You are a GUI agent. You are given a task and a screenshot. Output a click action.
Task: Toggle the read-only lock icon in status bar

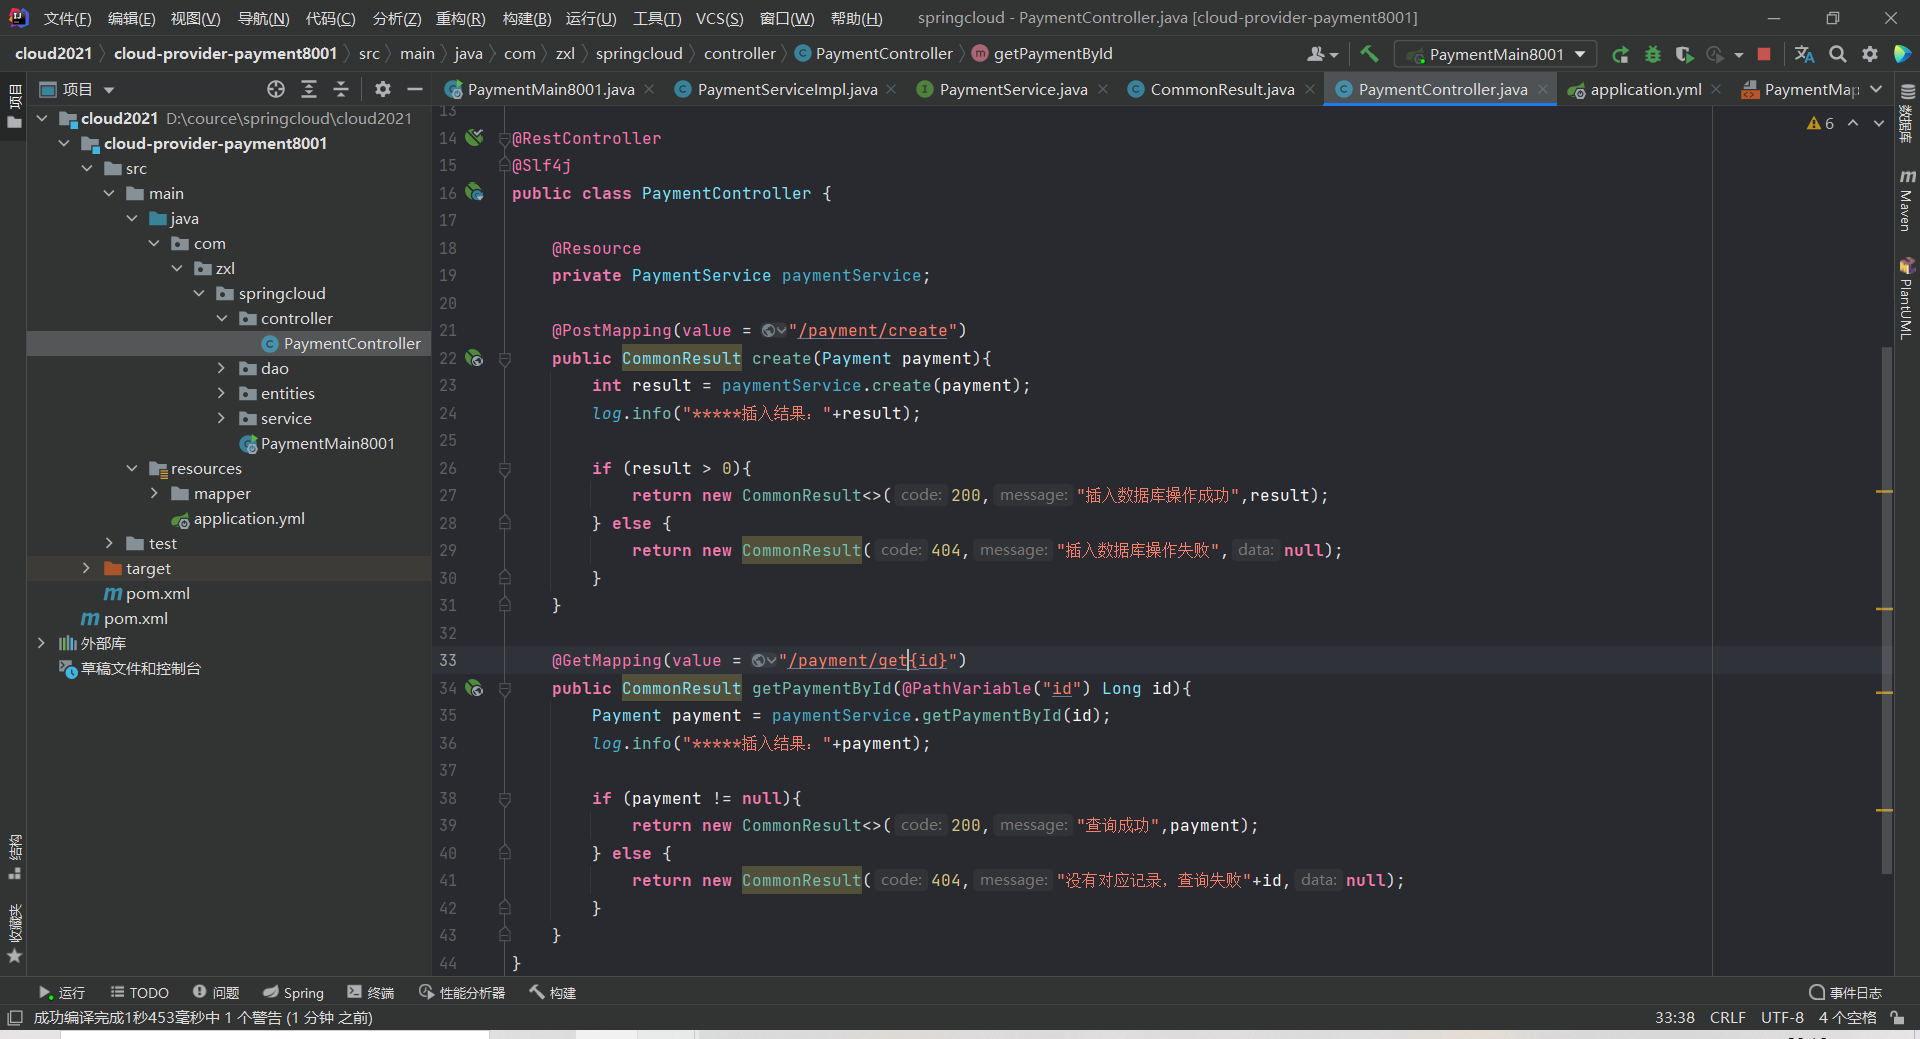[1897, 1017]
